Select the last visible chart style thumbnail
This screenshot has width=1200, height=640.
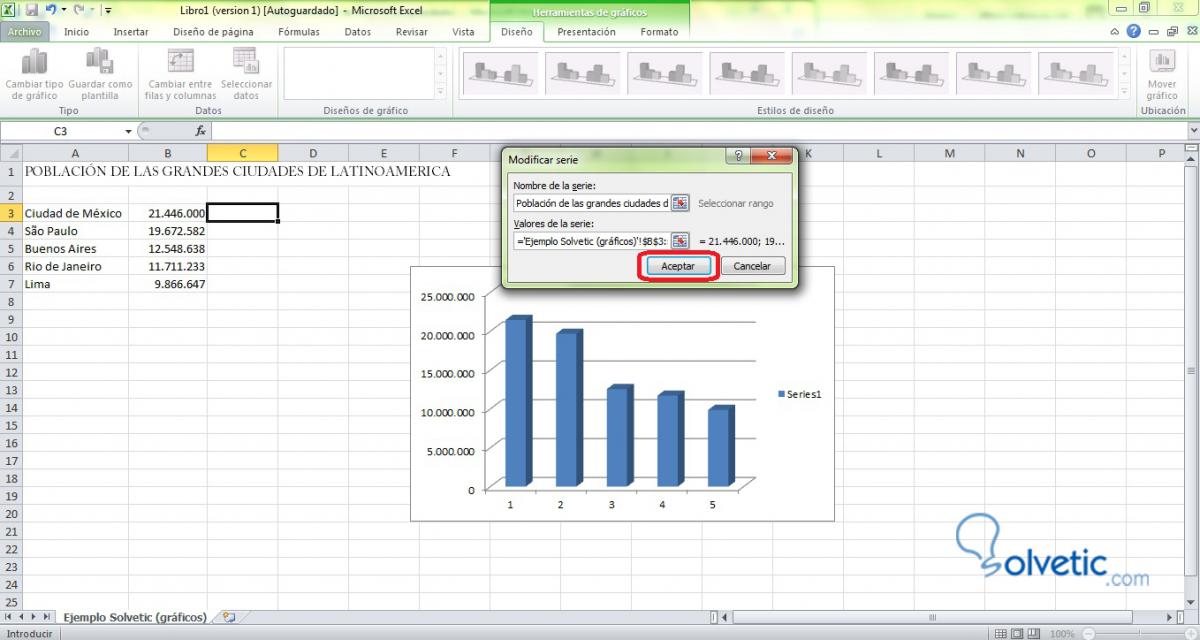click(1076, 73)
